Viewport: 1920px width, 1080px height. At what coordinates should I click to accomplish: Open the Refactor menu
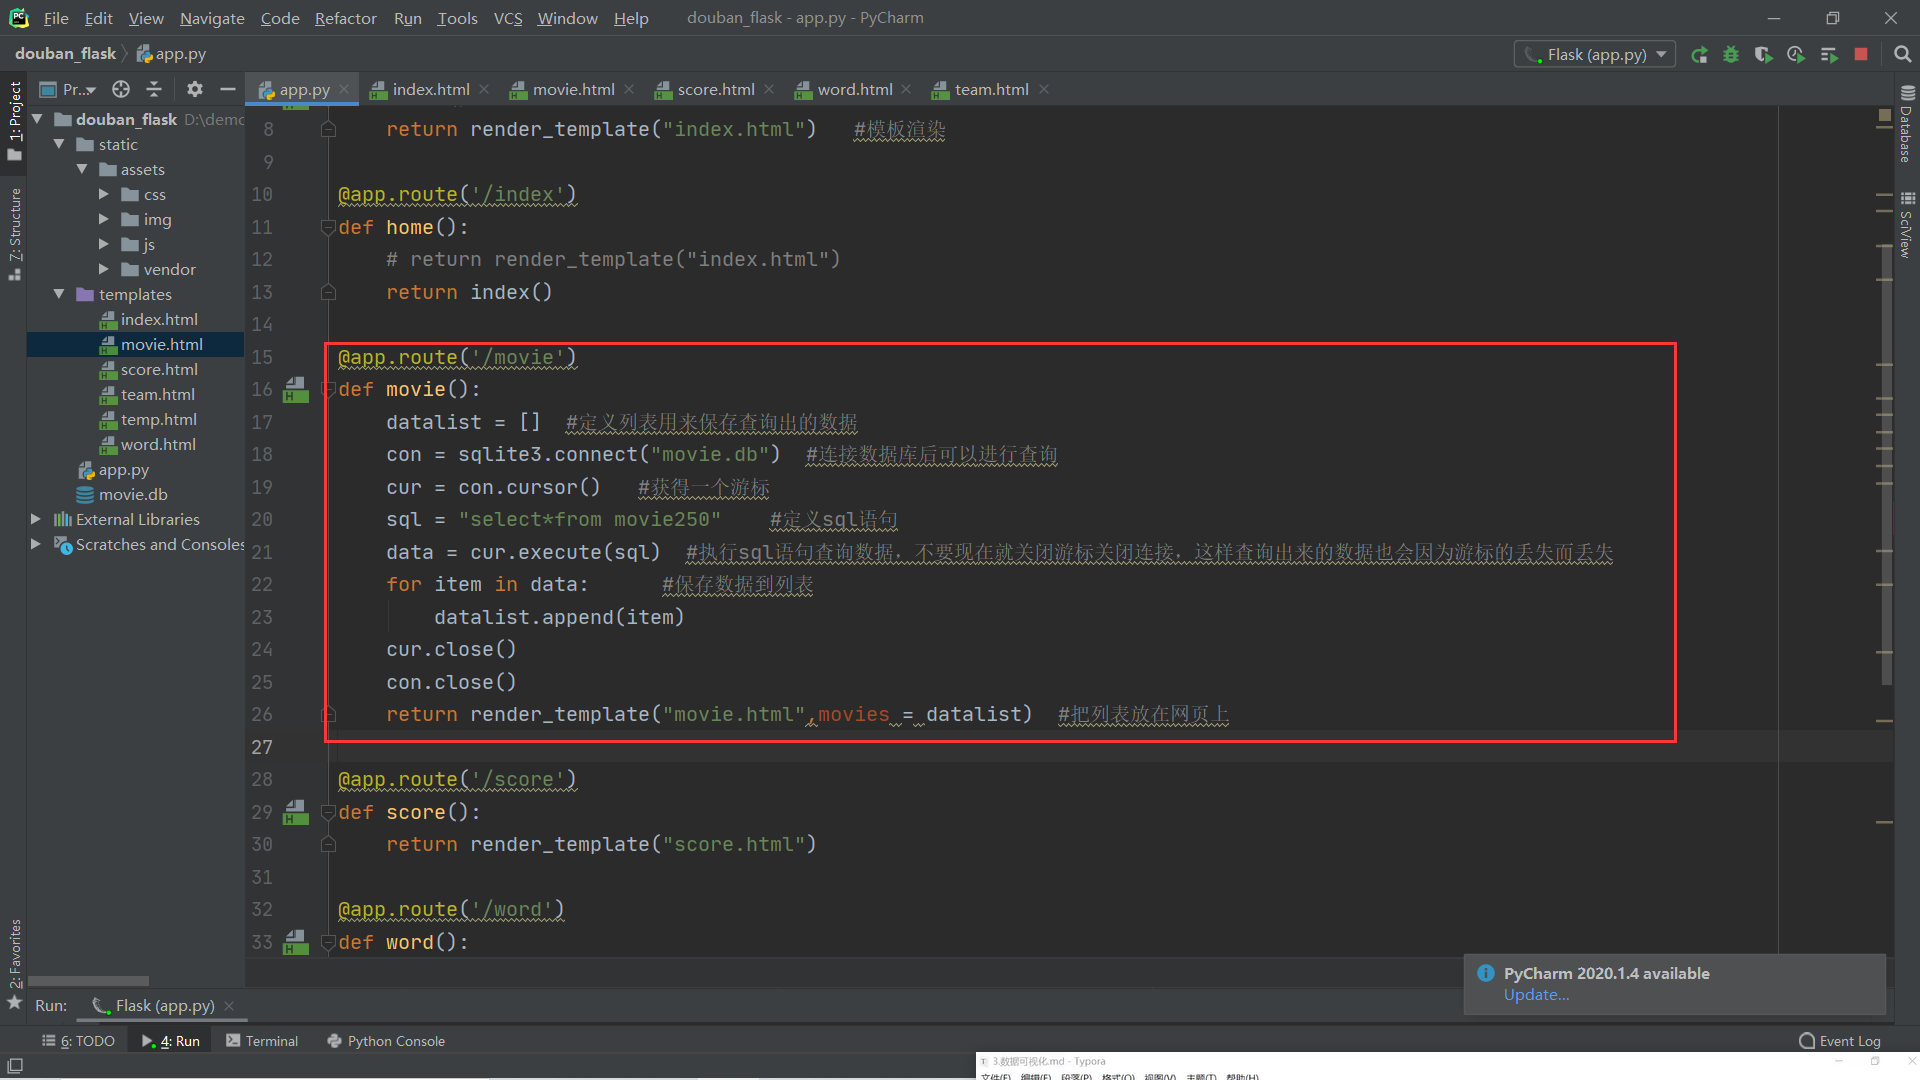[345, 18]
